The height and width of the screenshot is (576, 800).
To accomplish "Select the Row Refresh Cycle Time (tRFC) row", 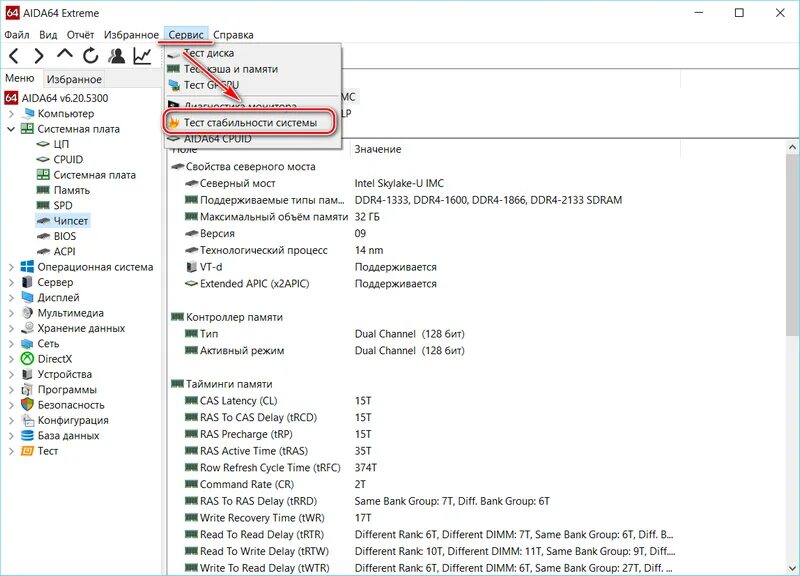I will (477, 467).
